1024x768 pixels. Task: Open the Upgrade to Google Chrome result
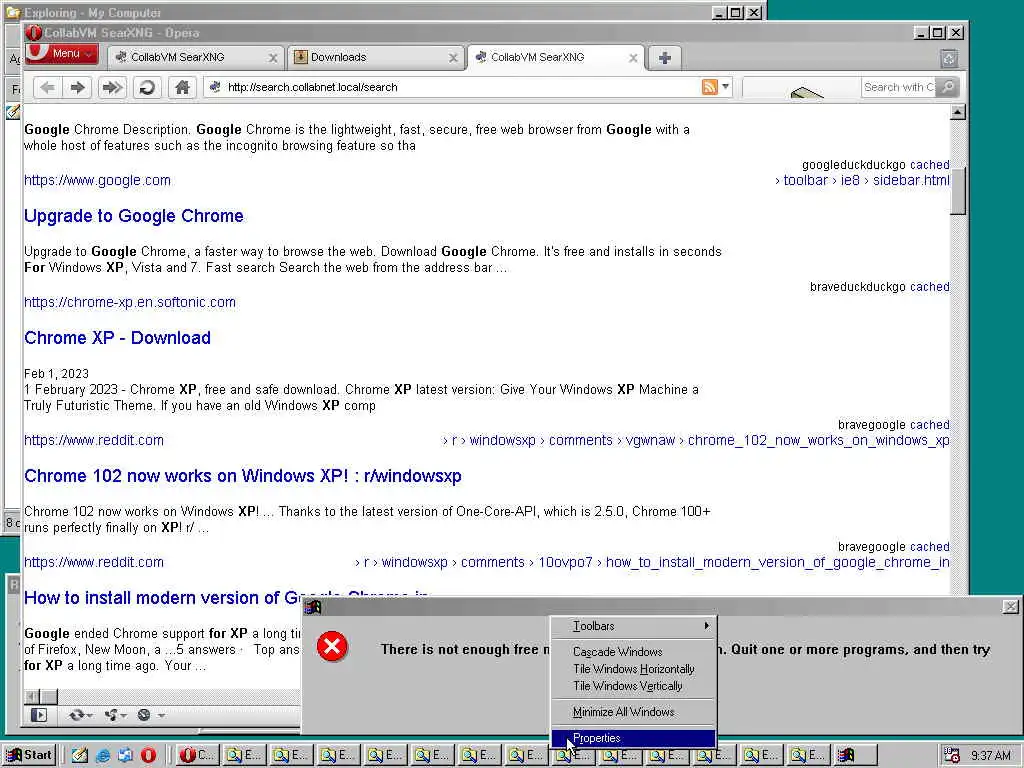[134, 216]
